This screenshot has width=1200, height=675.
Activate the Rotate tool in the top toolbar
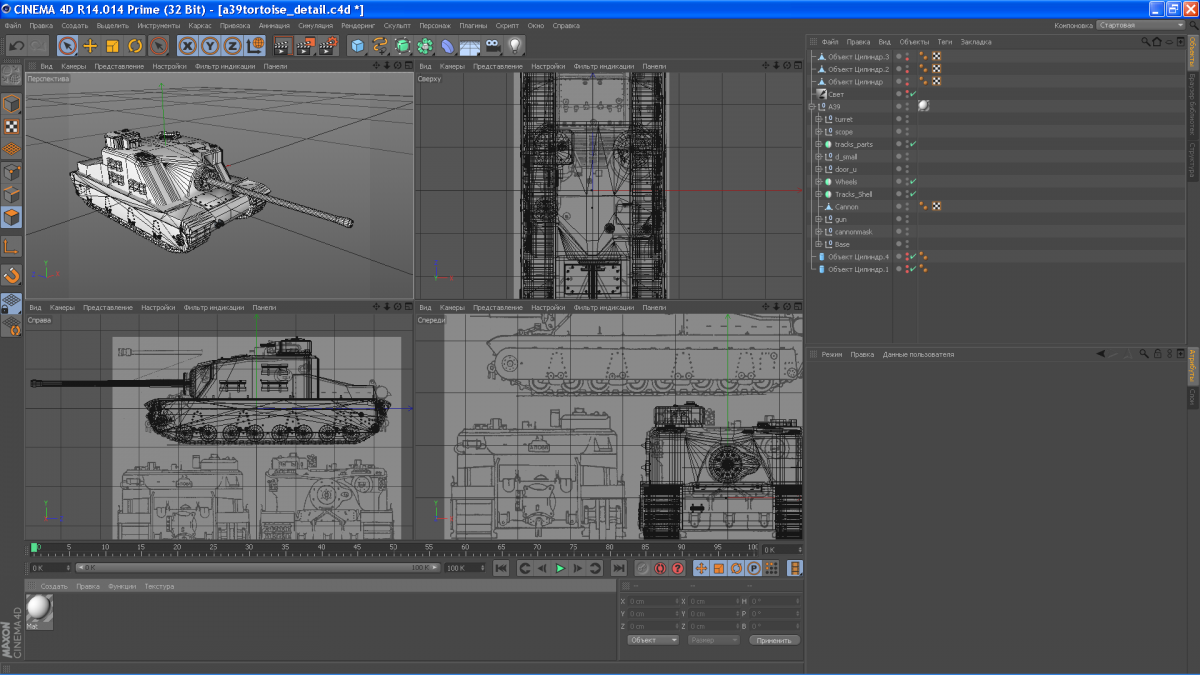coord(135,45)
